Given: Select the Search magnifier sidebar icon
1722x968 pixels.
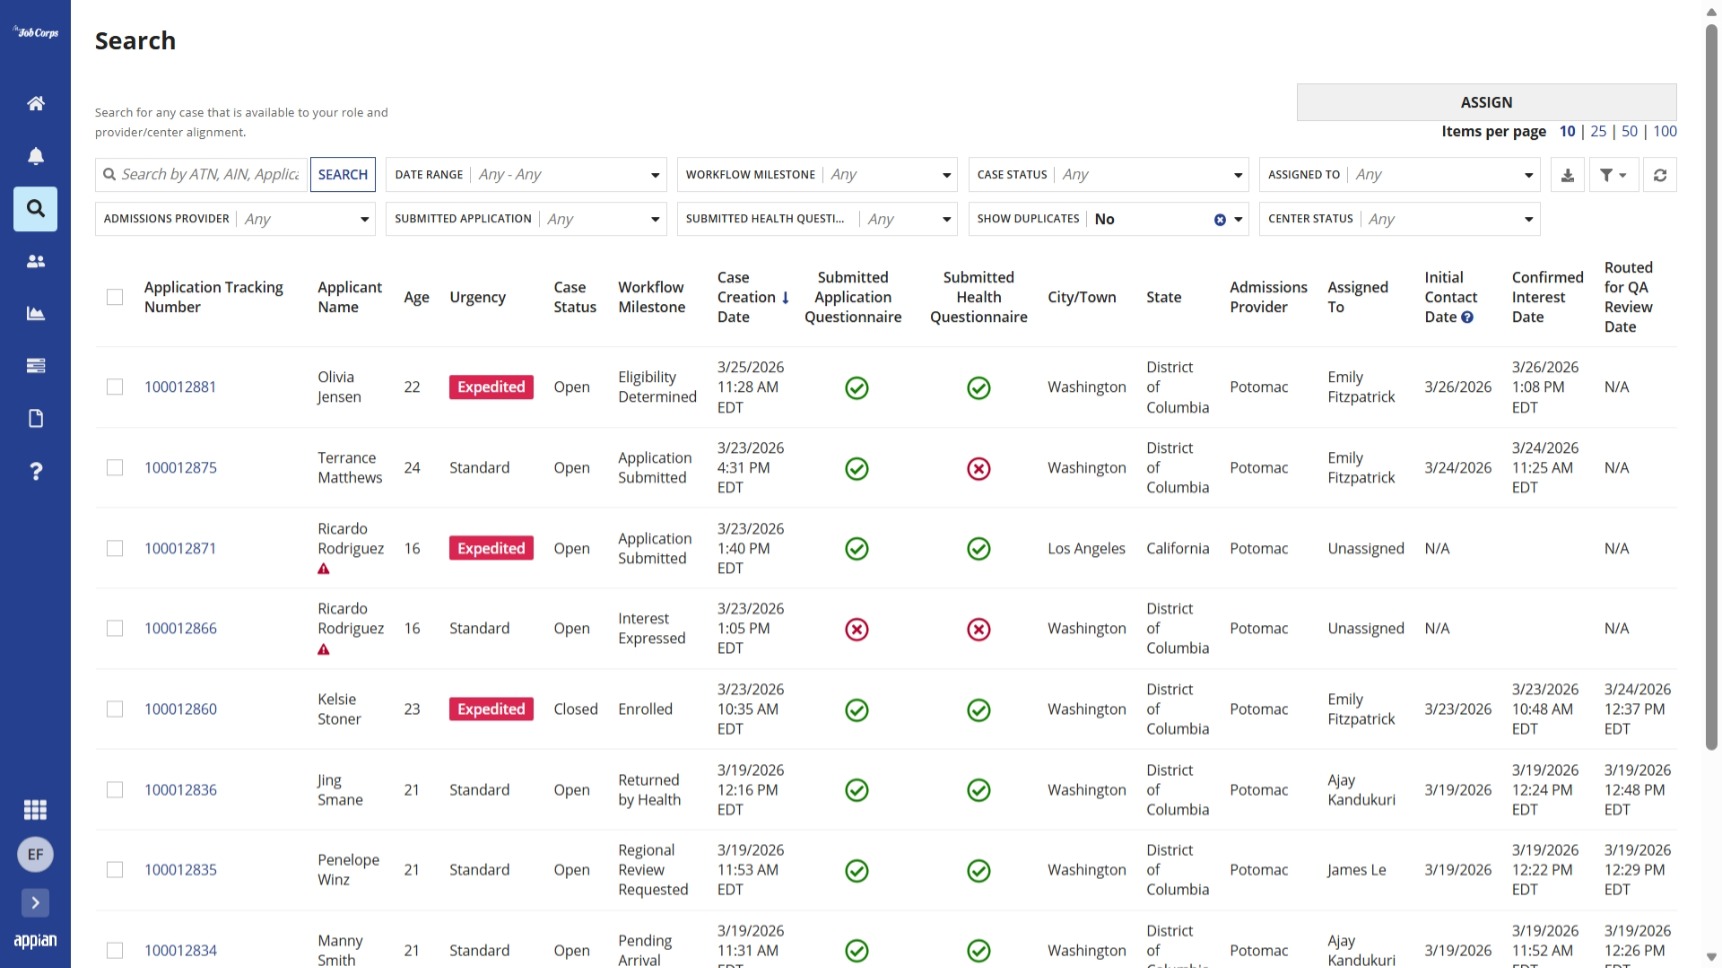Looking at the screenshot, I should [35, 209].
